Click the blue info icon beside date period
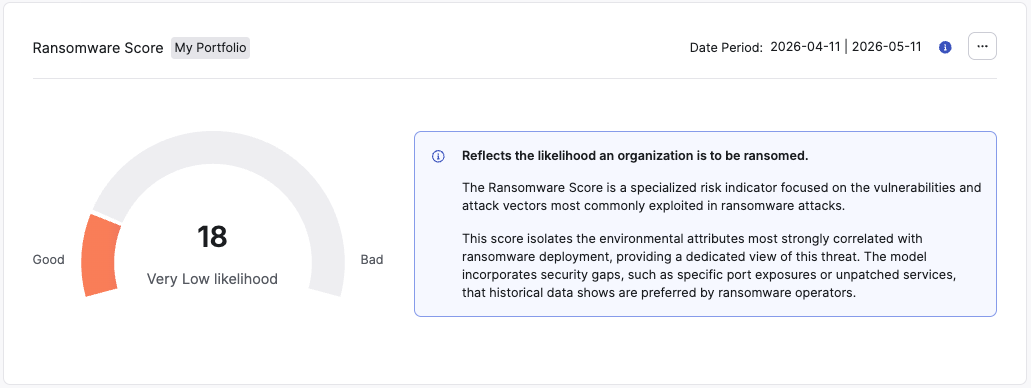This screenshot has width=1031, height=388. pos(945,47)
